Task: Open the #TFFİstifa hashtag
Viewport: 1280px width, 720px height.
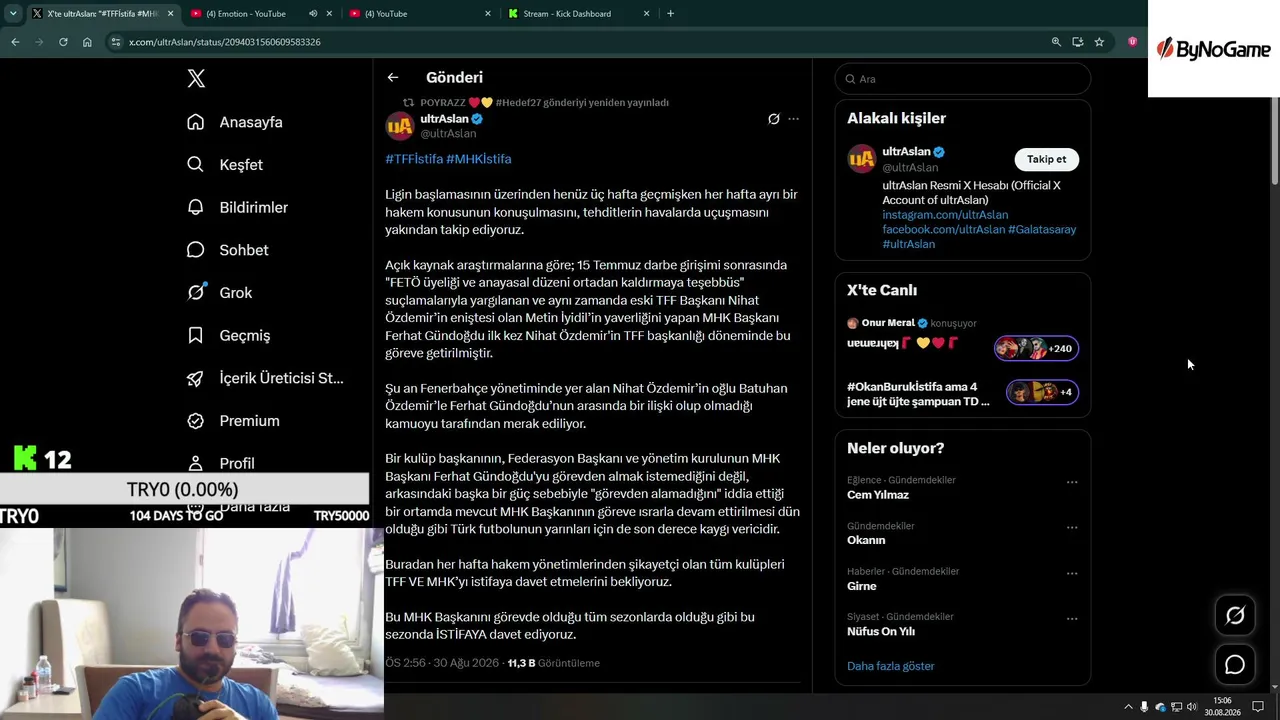Action: [x=414, y=159]
